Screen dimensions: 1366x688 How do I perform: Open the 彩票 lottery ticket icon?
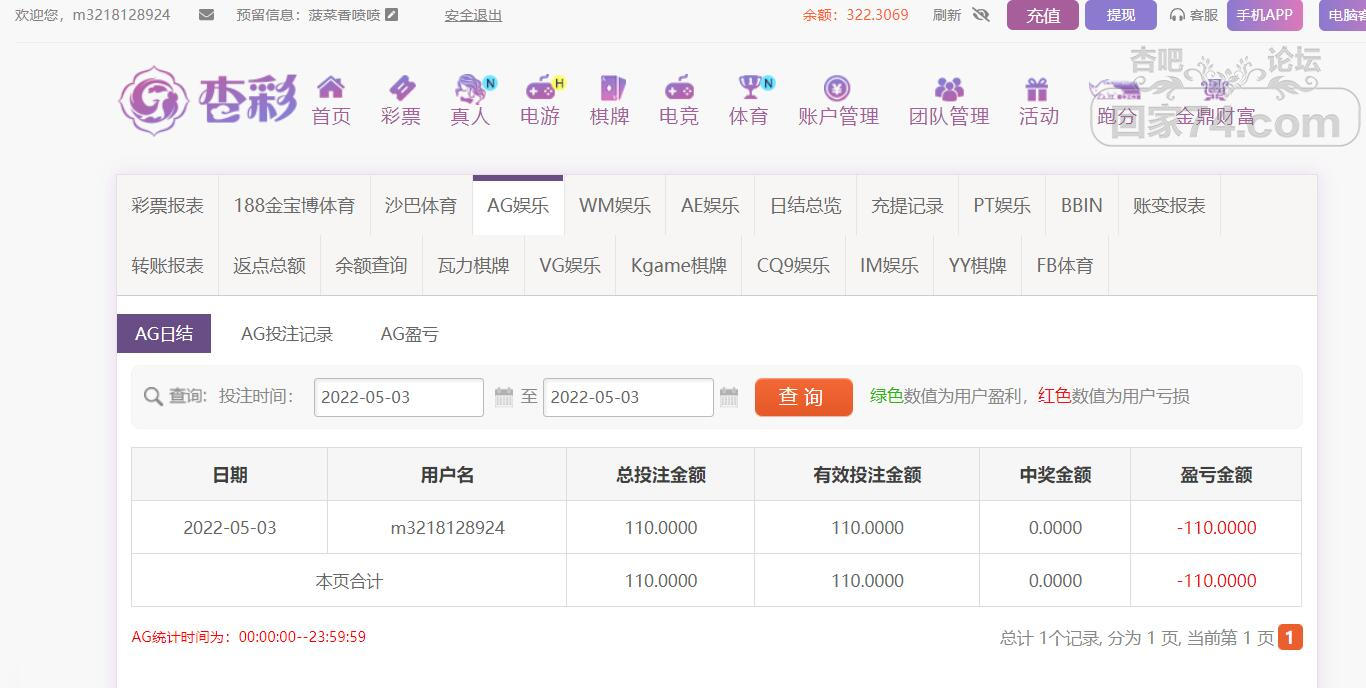401,88
